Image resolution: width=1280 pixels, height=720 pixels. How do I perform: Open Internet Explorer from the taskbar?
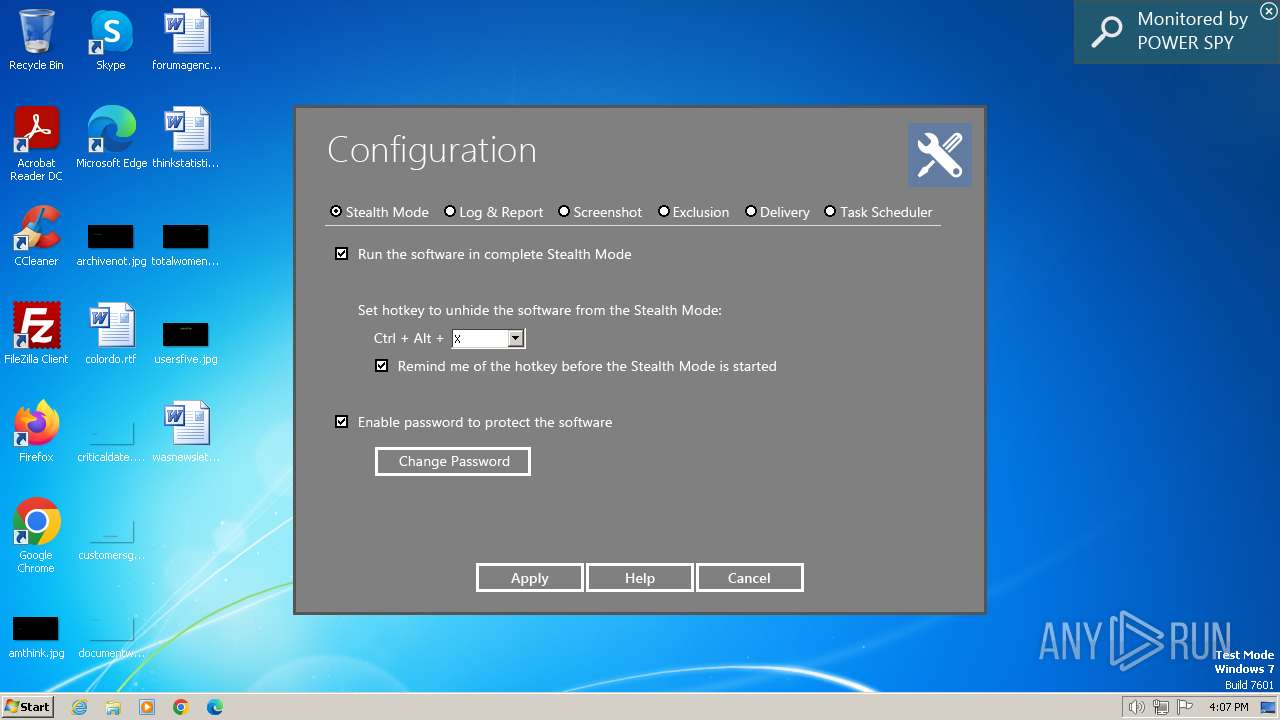[79, 707]
